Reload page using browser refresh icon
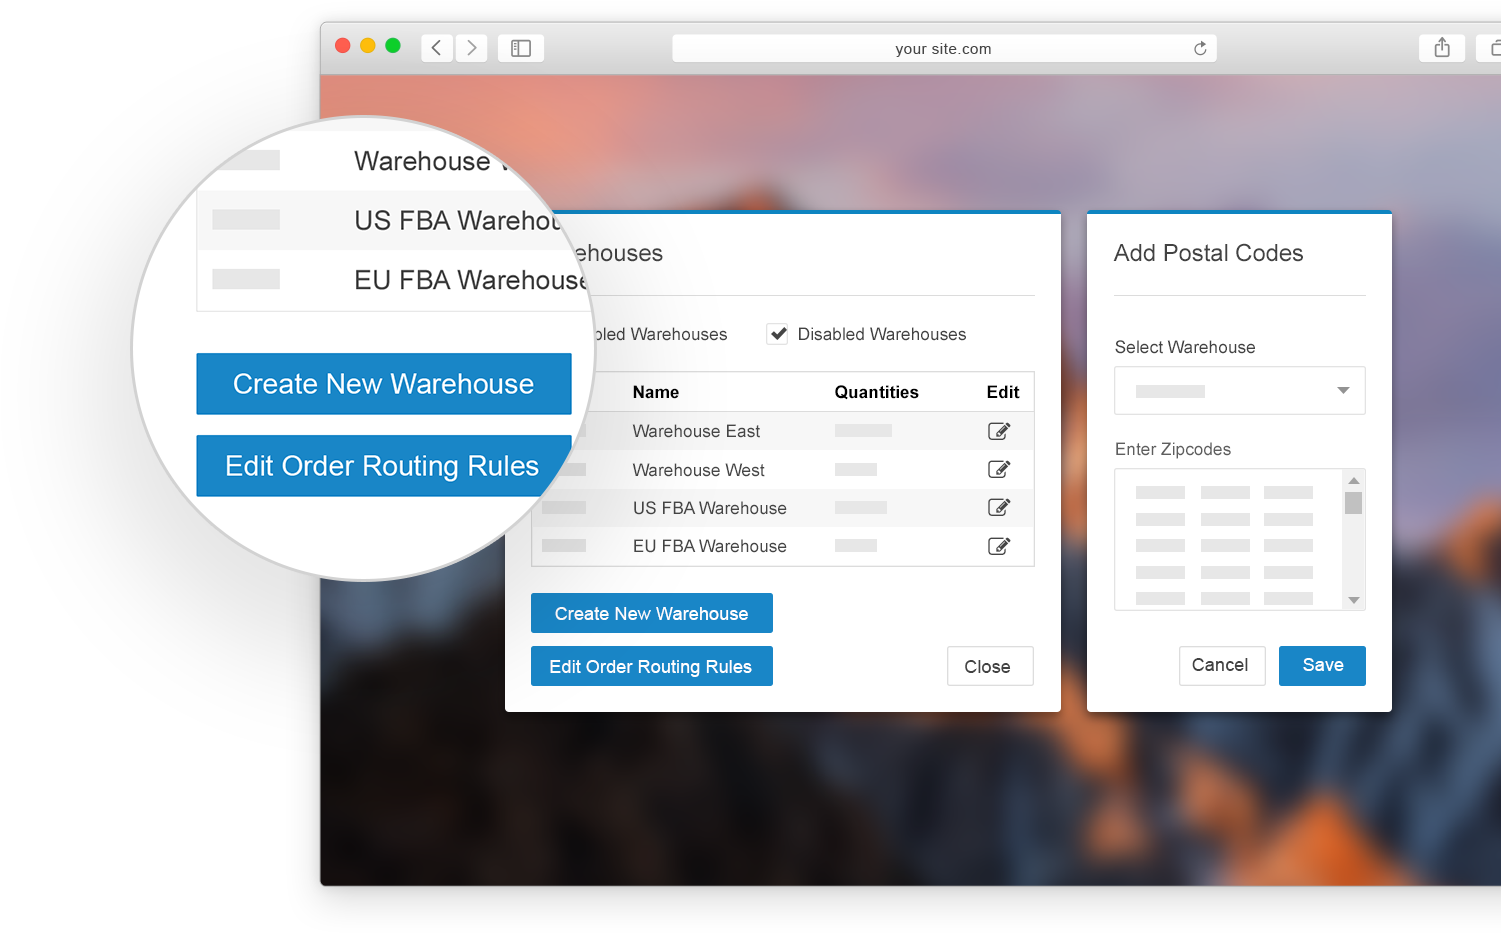The width and height of the screenshot is (1501, 933). (x=1200, y=48)
